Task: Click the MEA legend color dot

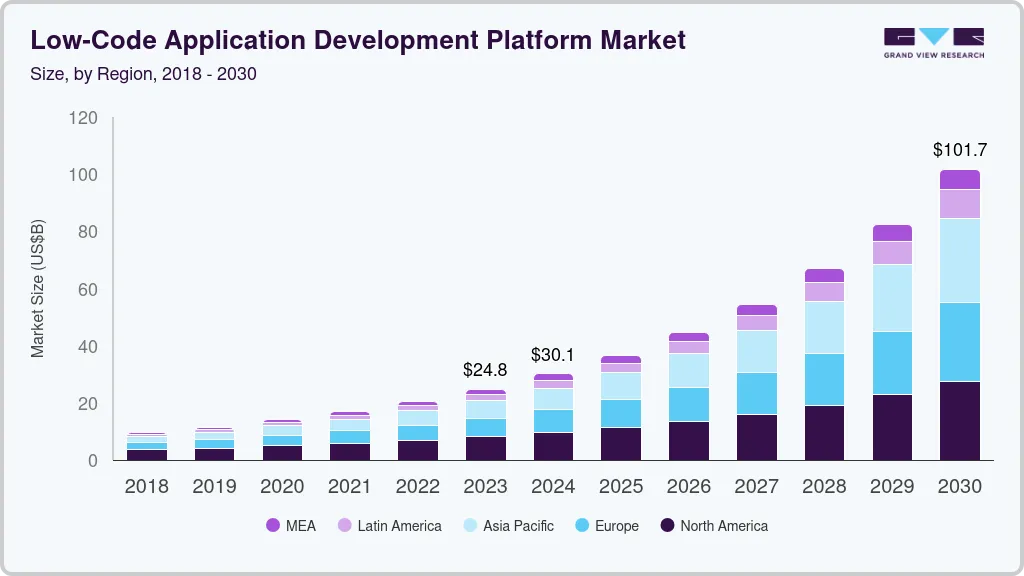Action: click(273, 525)
